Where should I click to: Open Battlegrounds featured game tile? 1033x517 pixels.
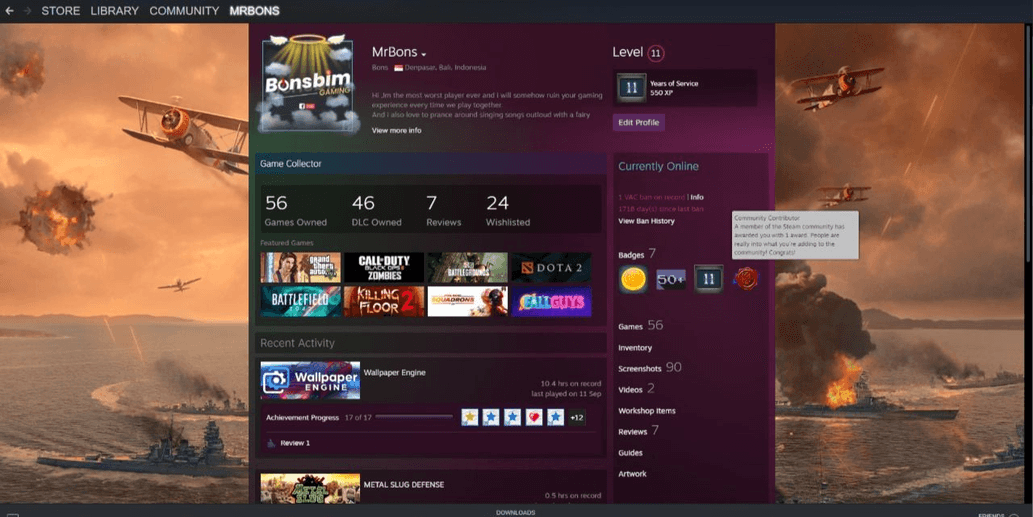click(468, 267)
